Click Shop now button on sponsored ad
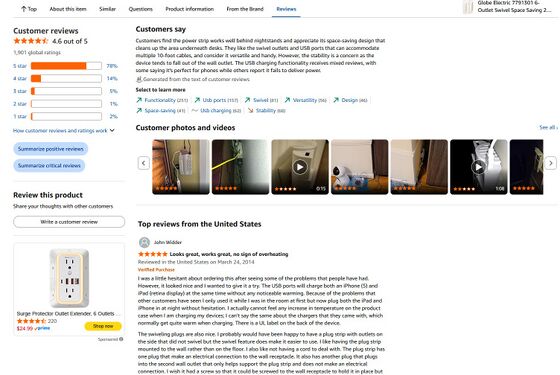This screenshot has width=560, height=375. coord(103,326)
